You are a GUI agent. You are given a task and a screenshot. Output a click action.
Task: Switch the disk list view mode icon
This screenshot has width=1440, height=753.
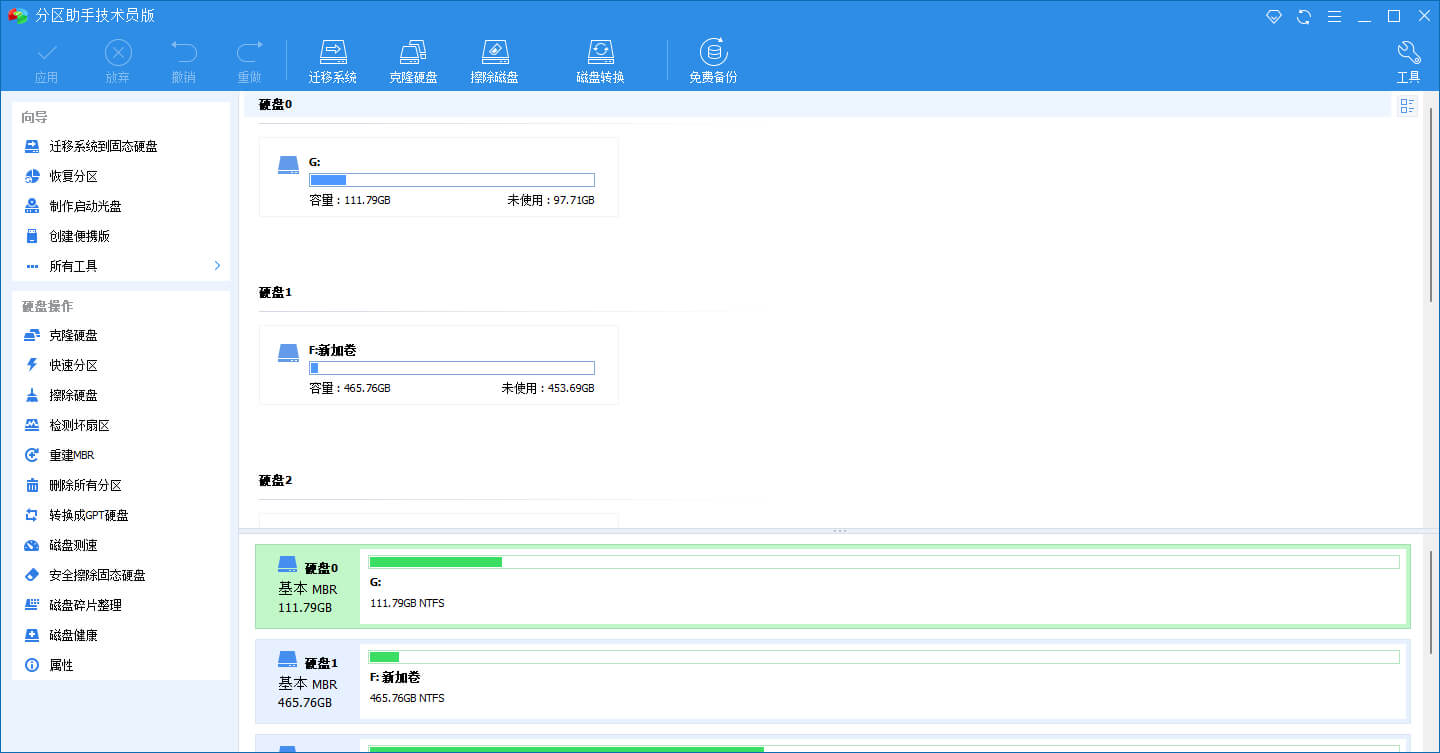tap(1408, 105)
